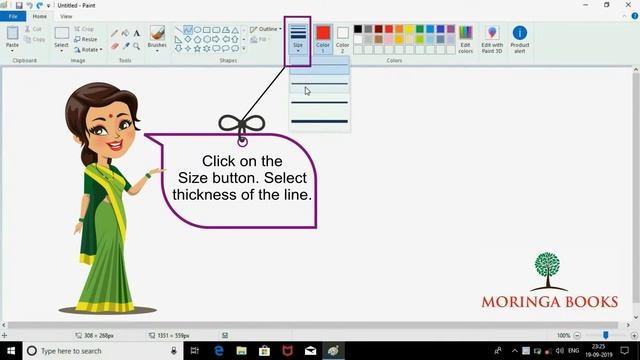
Task: Choose the Five-point star shape
Action: (197, 49)
